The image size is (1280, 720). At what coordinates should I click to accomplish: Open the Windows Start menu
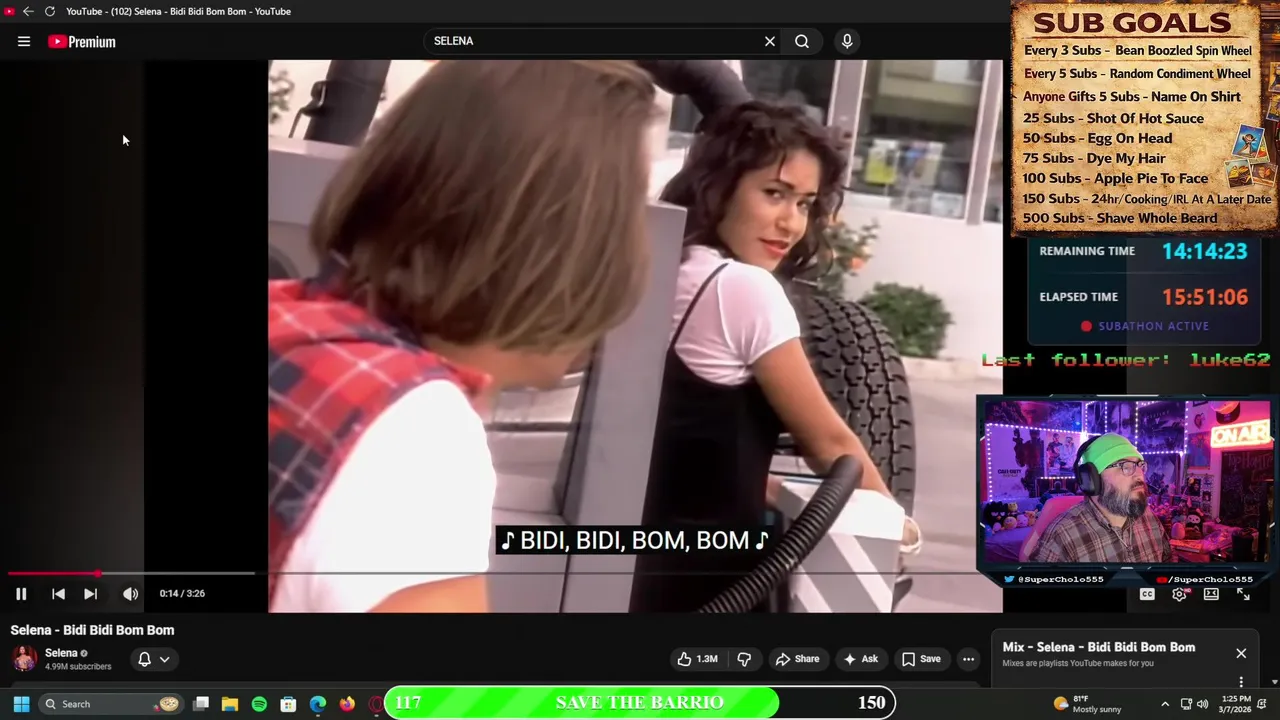(21, 704)
